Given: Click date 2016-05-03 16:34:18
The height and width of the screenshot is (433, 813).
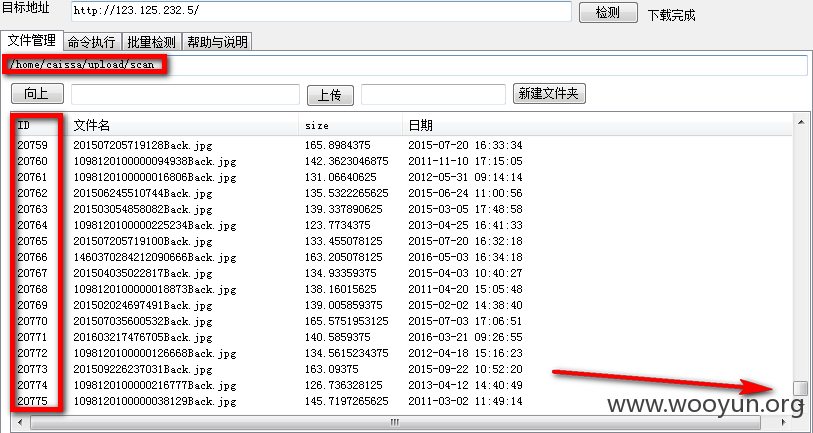Looking at the screenshot, I should pyautogui.click(x=465, y=258).
